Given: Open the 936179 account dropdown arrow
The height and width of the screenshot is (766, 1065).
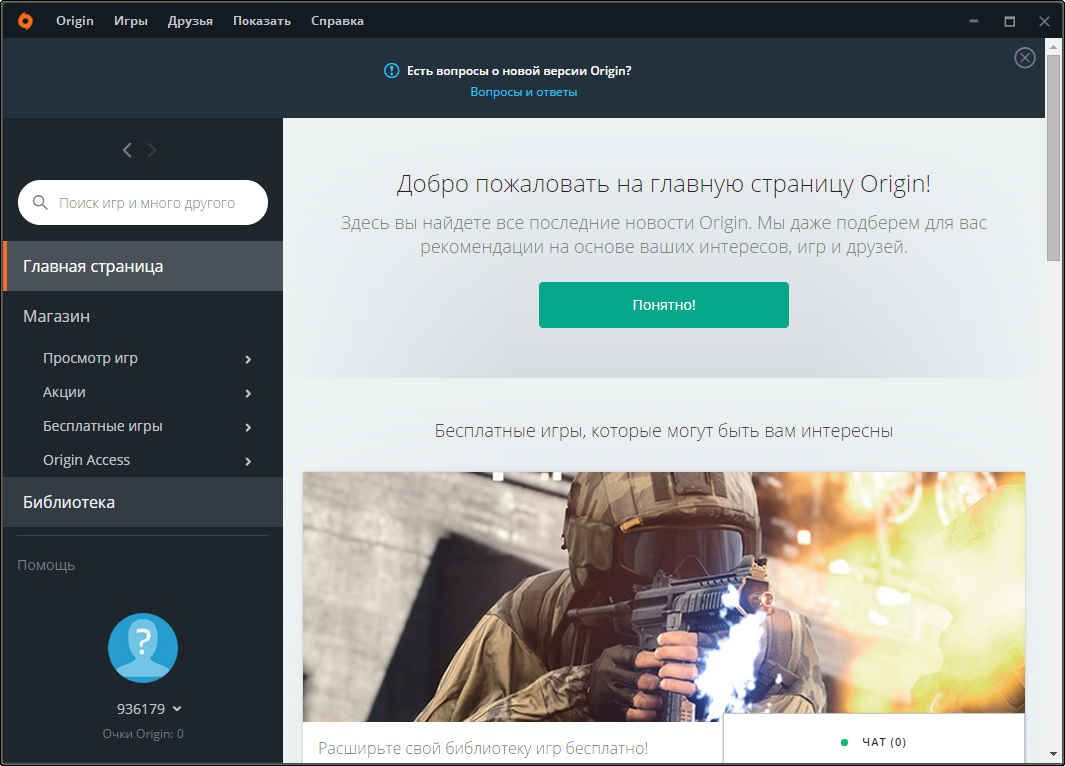Looking at the screenshot, I should pos(177,709).
